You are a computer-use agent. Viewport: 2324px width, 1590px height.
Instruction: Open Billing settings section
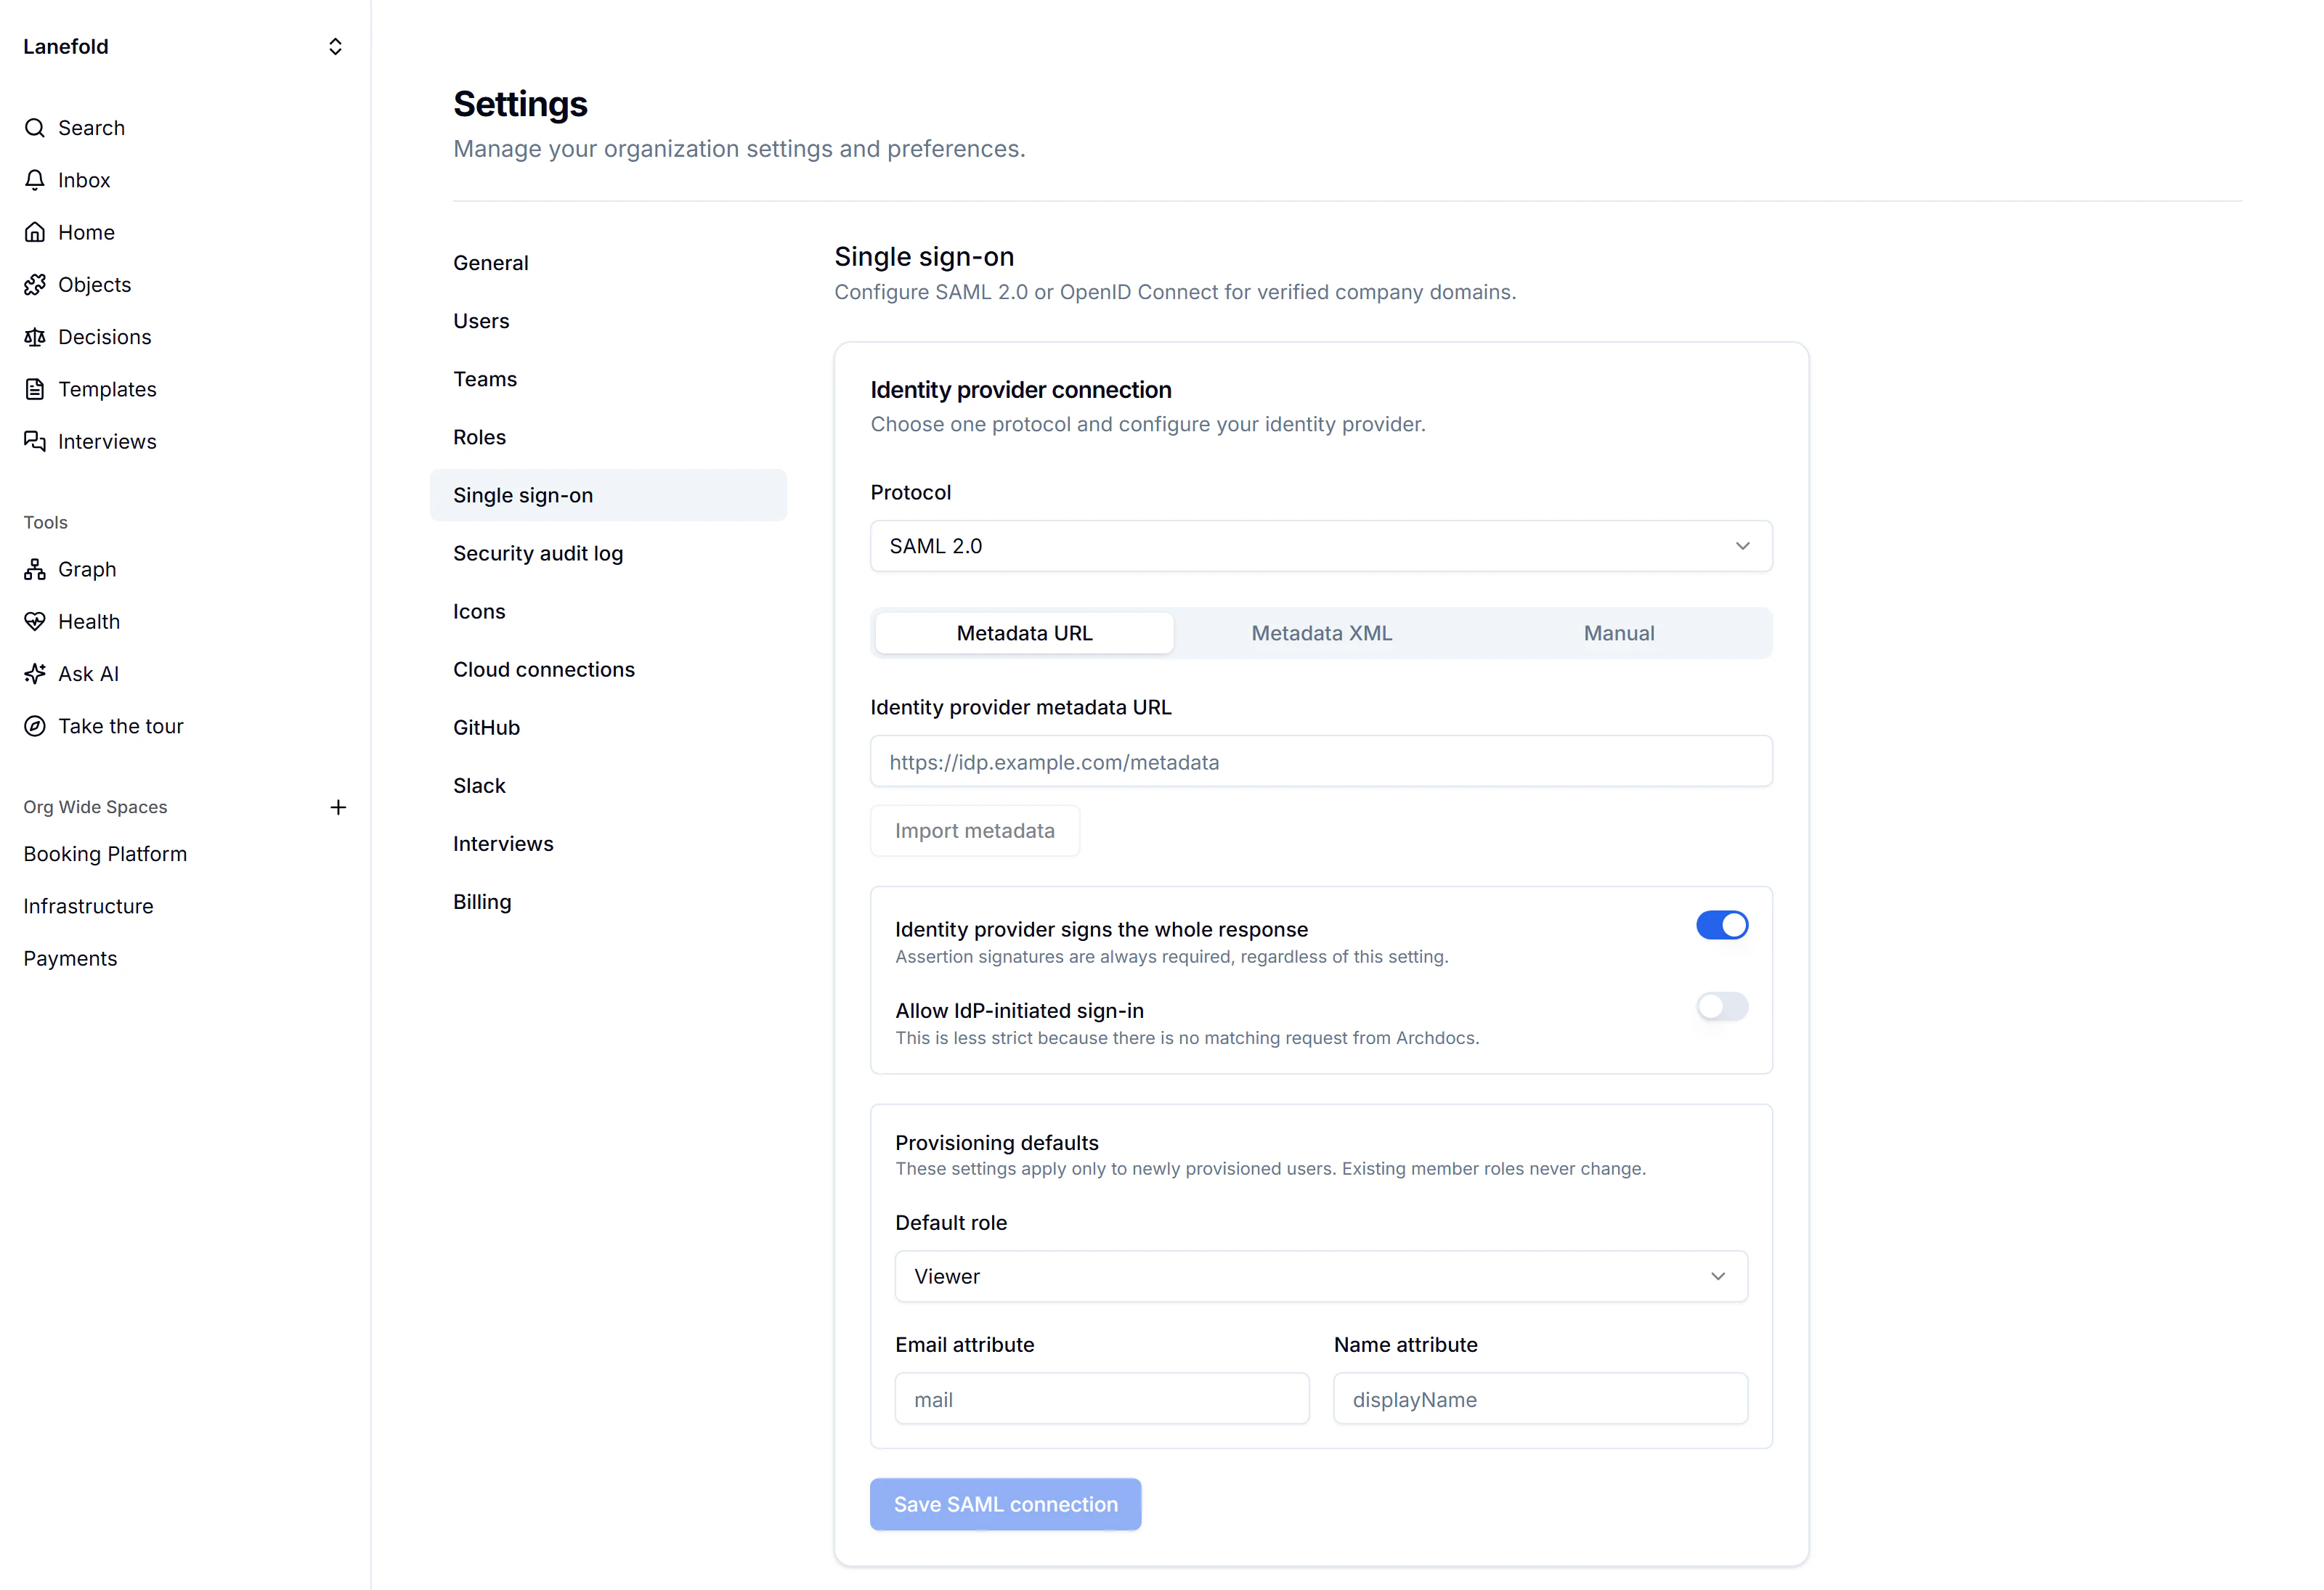pyautogui.click(x=608, y=901)
